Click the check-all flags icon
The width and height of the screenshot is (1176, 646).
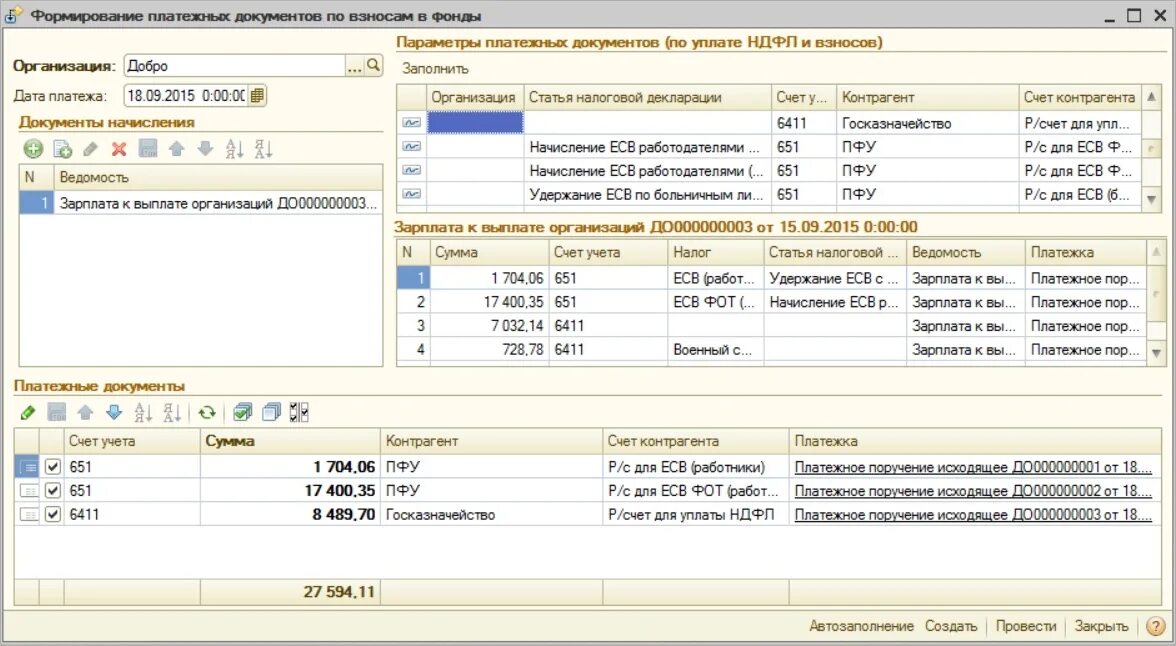coord(242,412)
